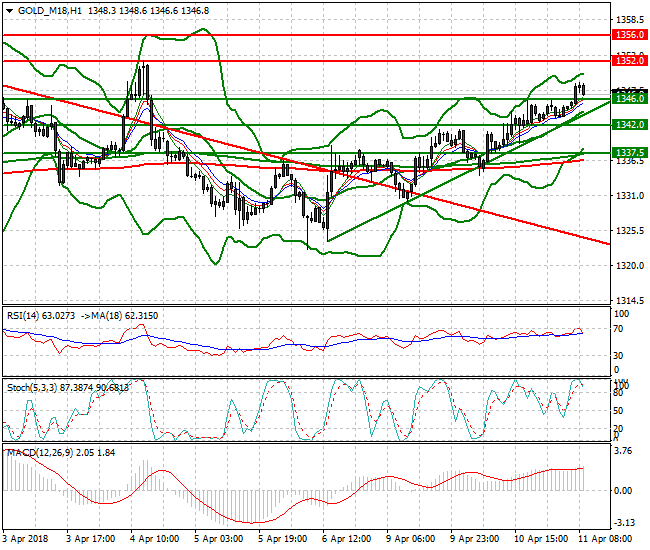Click the small triangle beside the GOLD_M18,H1 title
The width and height of the screenshot is (650, 550).
[x=7, y=9]
